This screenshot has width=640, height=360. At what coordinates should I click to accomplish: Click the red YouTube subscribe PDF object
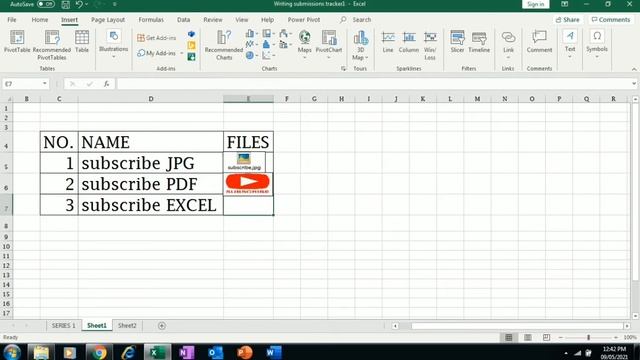coord(247,184)
